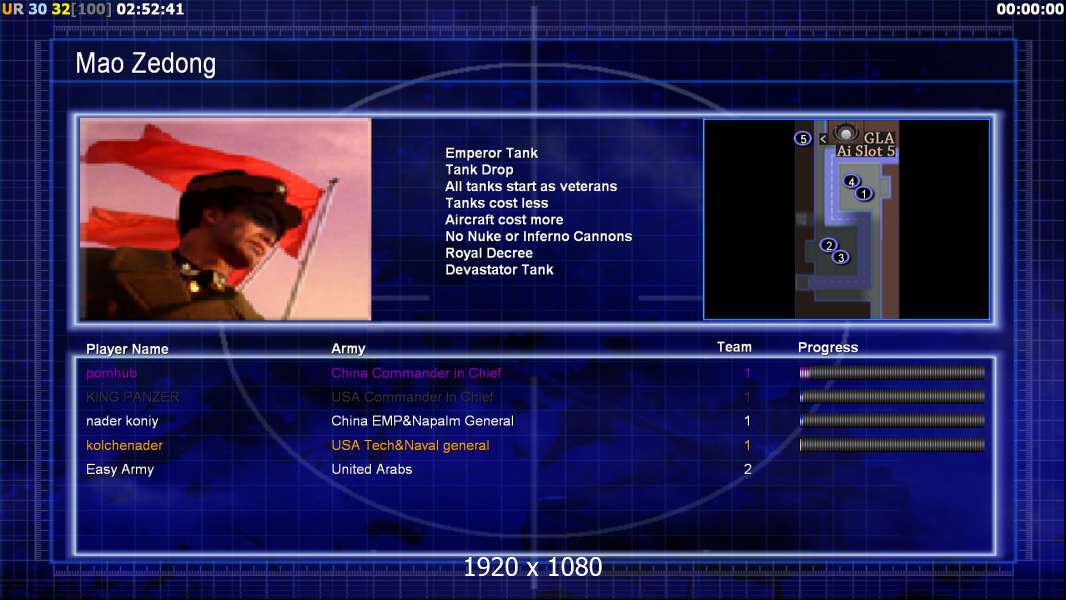Click the Mao Zedong general portrait
The height and width of the screenshot is (600, 1066).
point(226,219)
